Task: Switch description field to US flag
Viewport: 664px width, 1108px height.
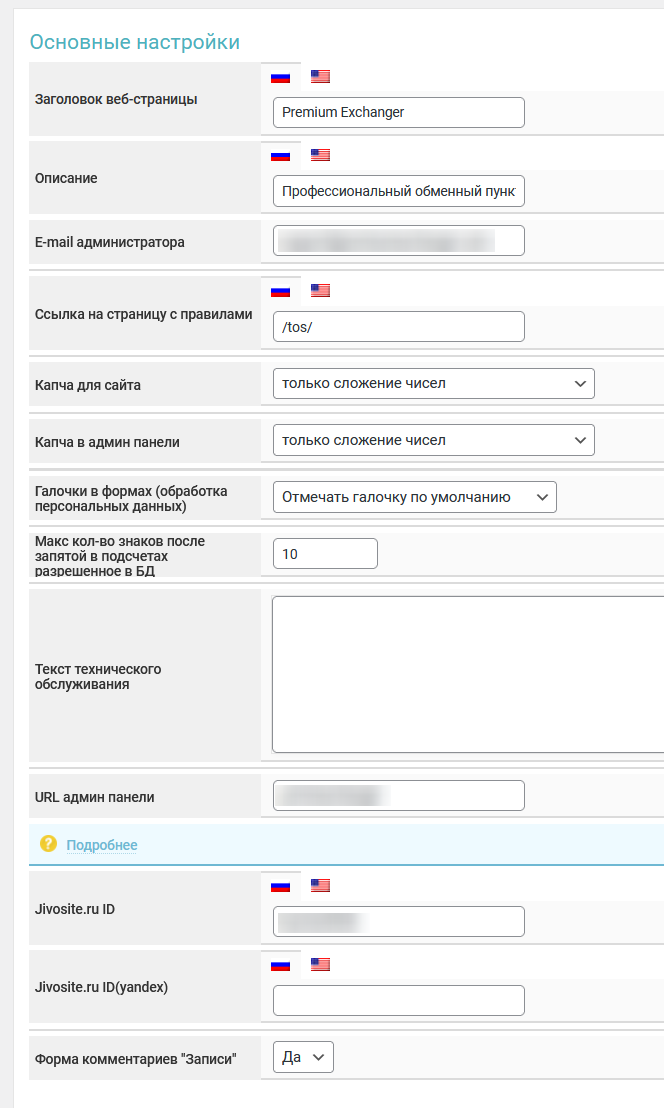Action: click(x=320, y=155)
